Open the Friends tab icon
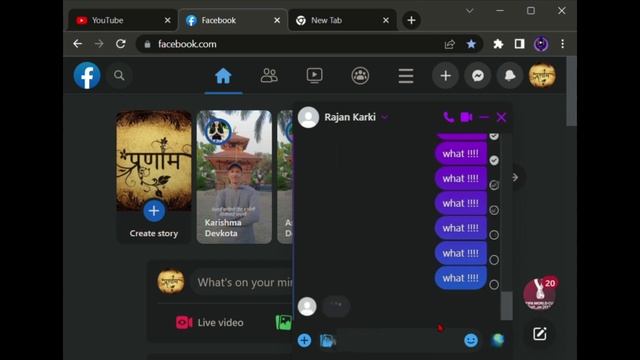 point(269,76)
